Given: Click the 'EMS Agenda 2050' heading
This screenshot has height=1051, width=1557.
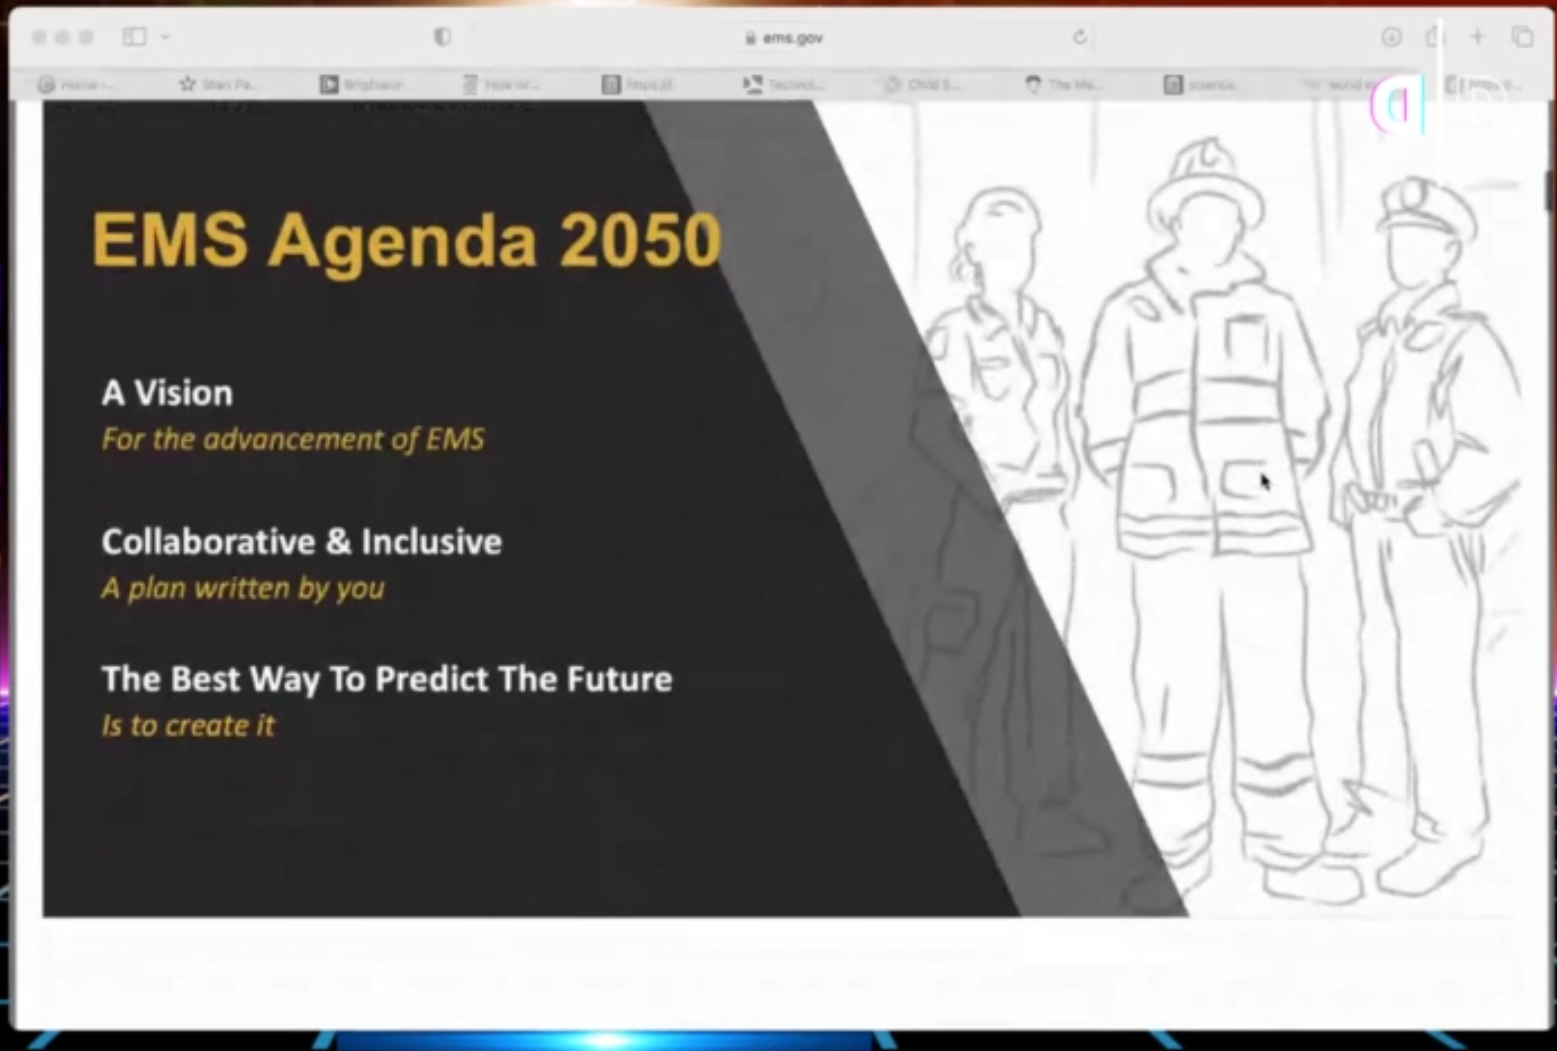Looking at the screenshot, I should click(406, 240).
